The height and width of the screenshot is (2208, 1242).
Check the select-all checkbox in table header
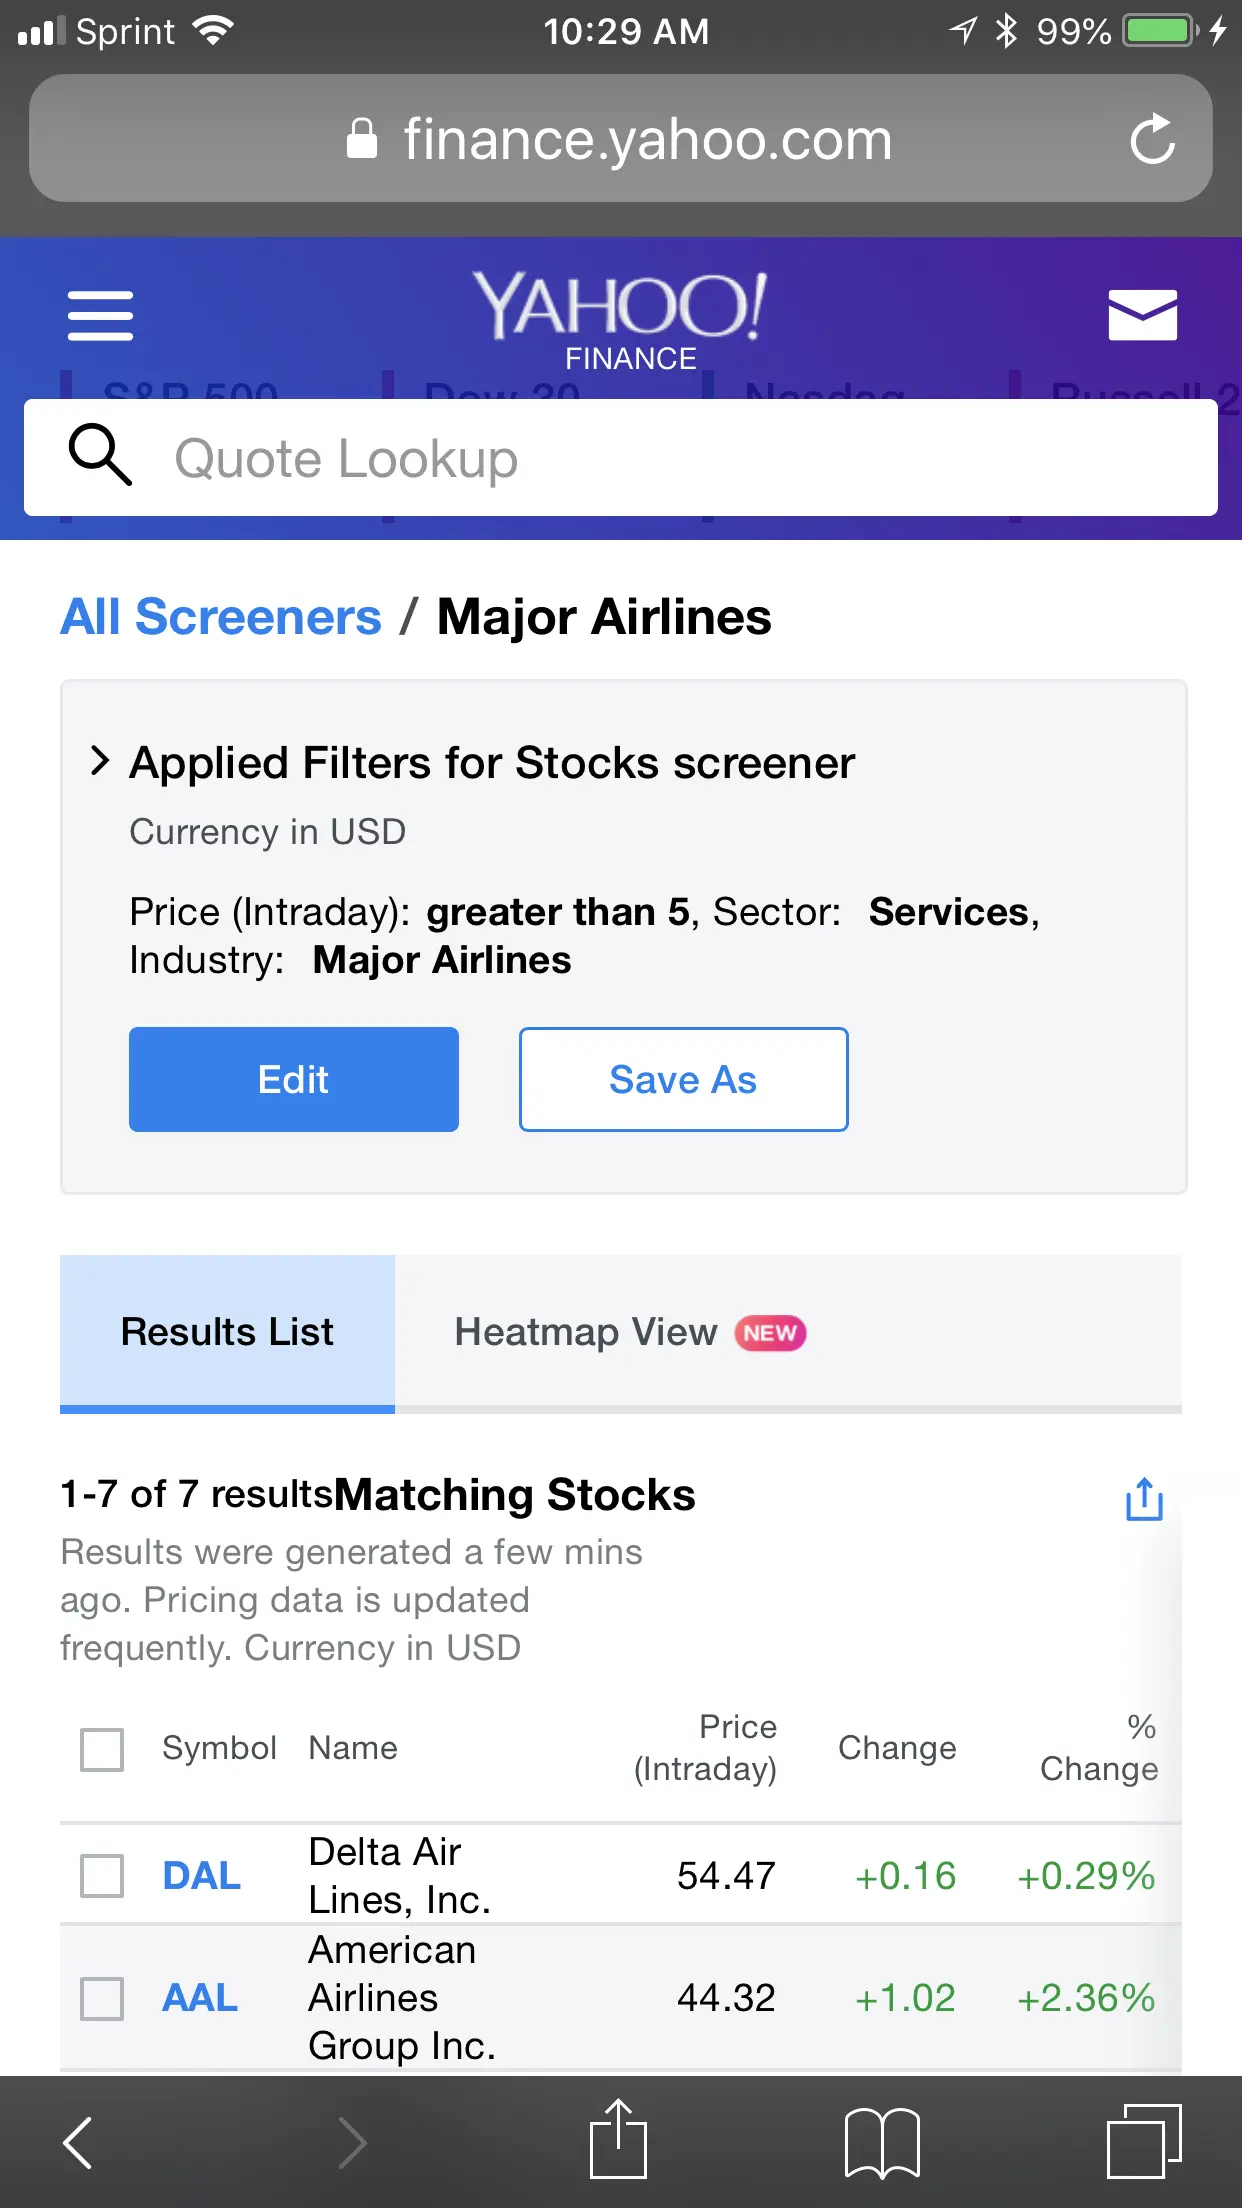point(102,1749)
